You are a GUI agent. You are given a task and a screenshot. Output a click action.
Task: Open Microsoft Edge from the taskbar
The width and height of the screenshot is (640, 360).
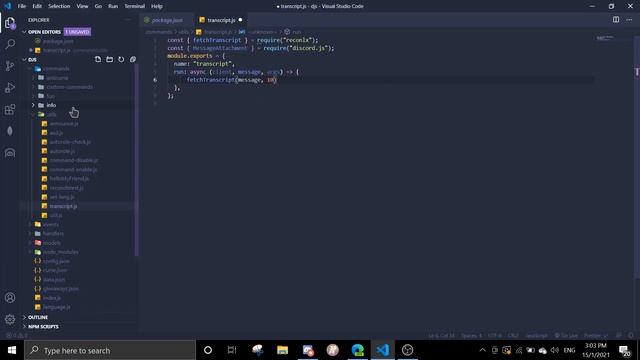358,350
